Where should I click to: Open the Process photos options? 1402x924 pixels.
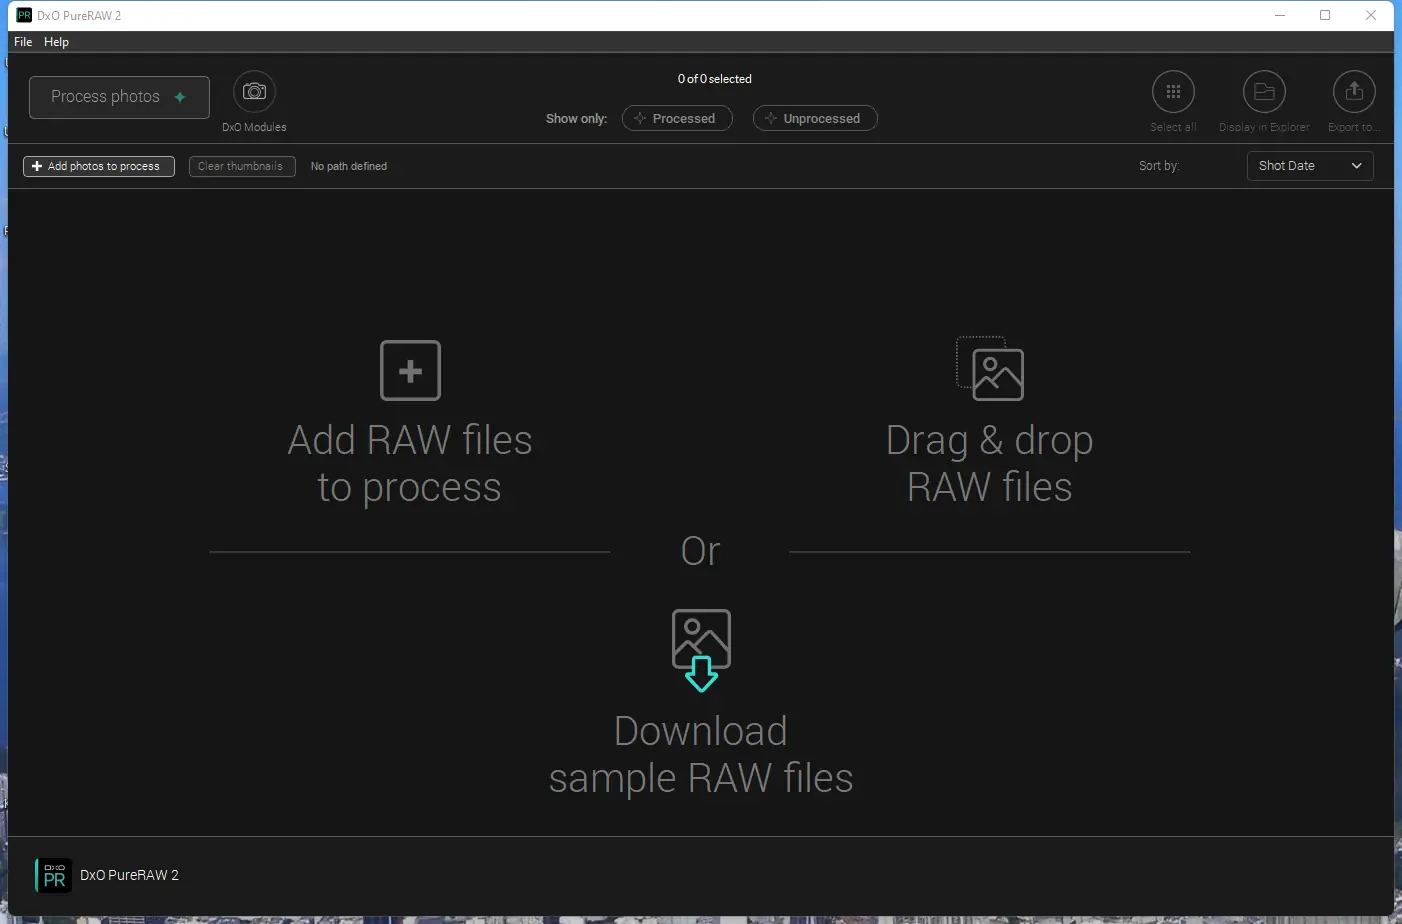(180, 96)
